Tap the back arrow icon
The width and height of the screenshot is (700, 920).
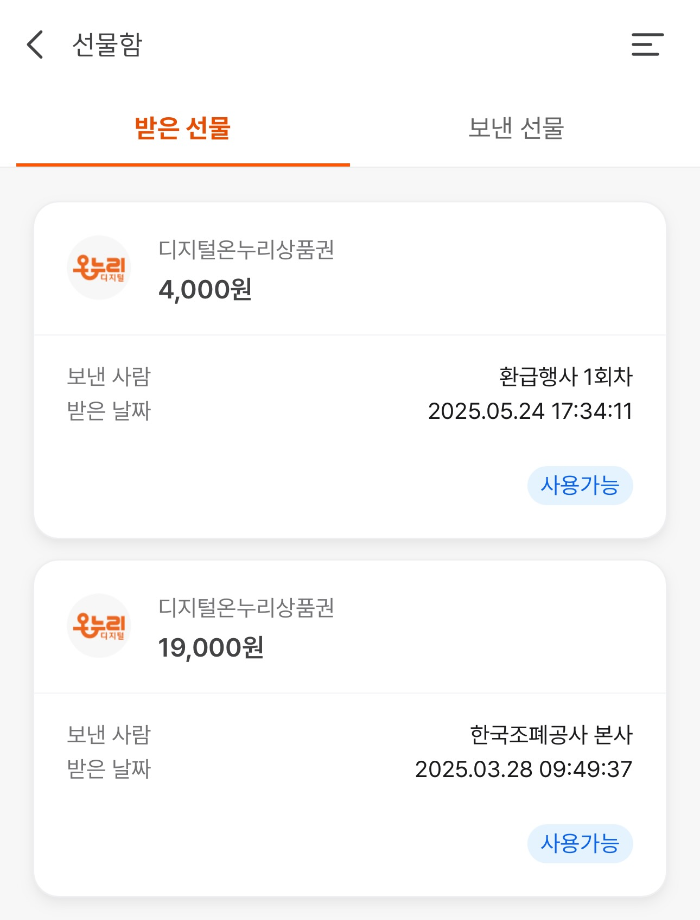coord(36,45)
